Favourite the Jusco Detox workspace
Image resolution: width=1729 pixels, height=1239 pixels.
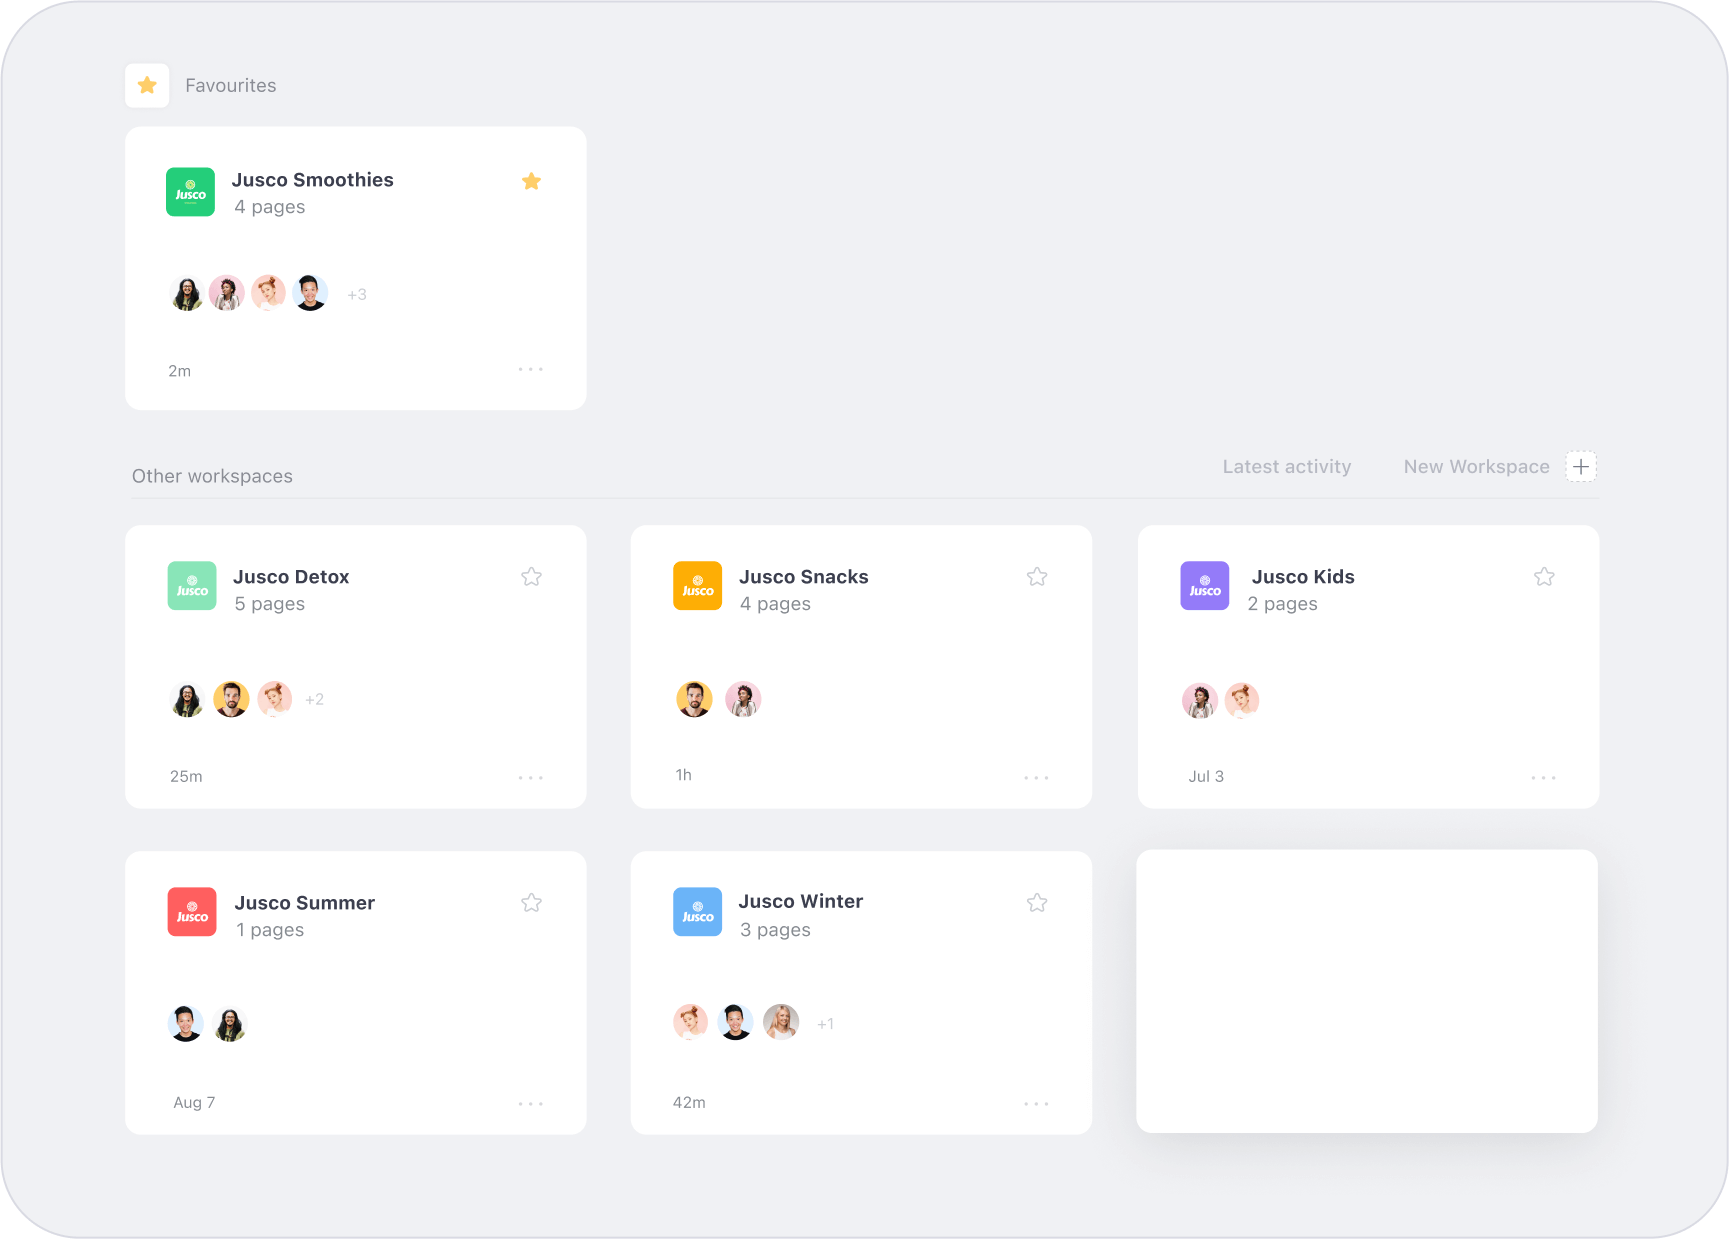531,576
